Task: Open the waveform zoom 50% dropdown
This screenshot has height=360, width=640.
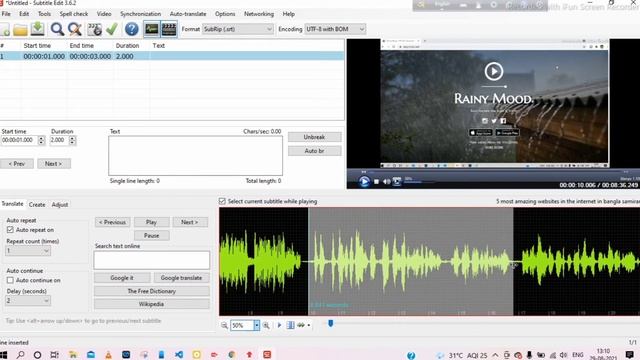Action: 257,325
